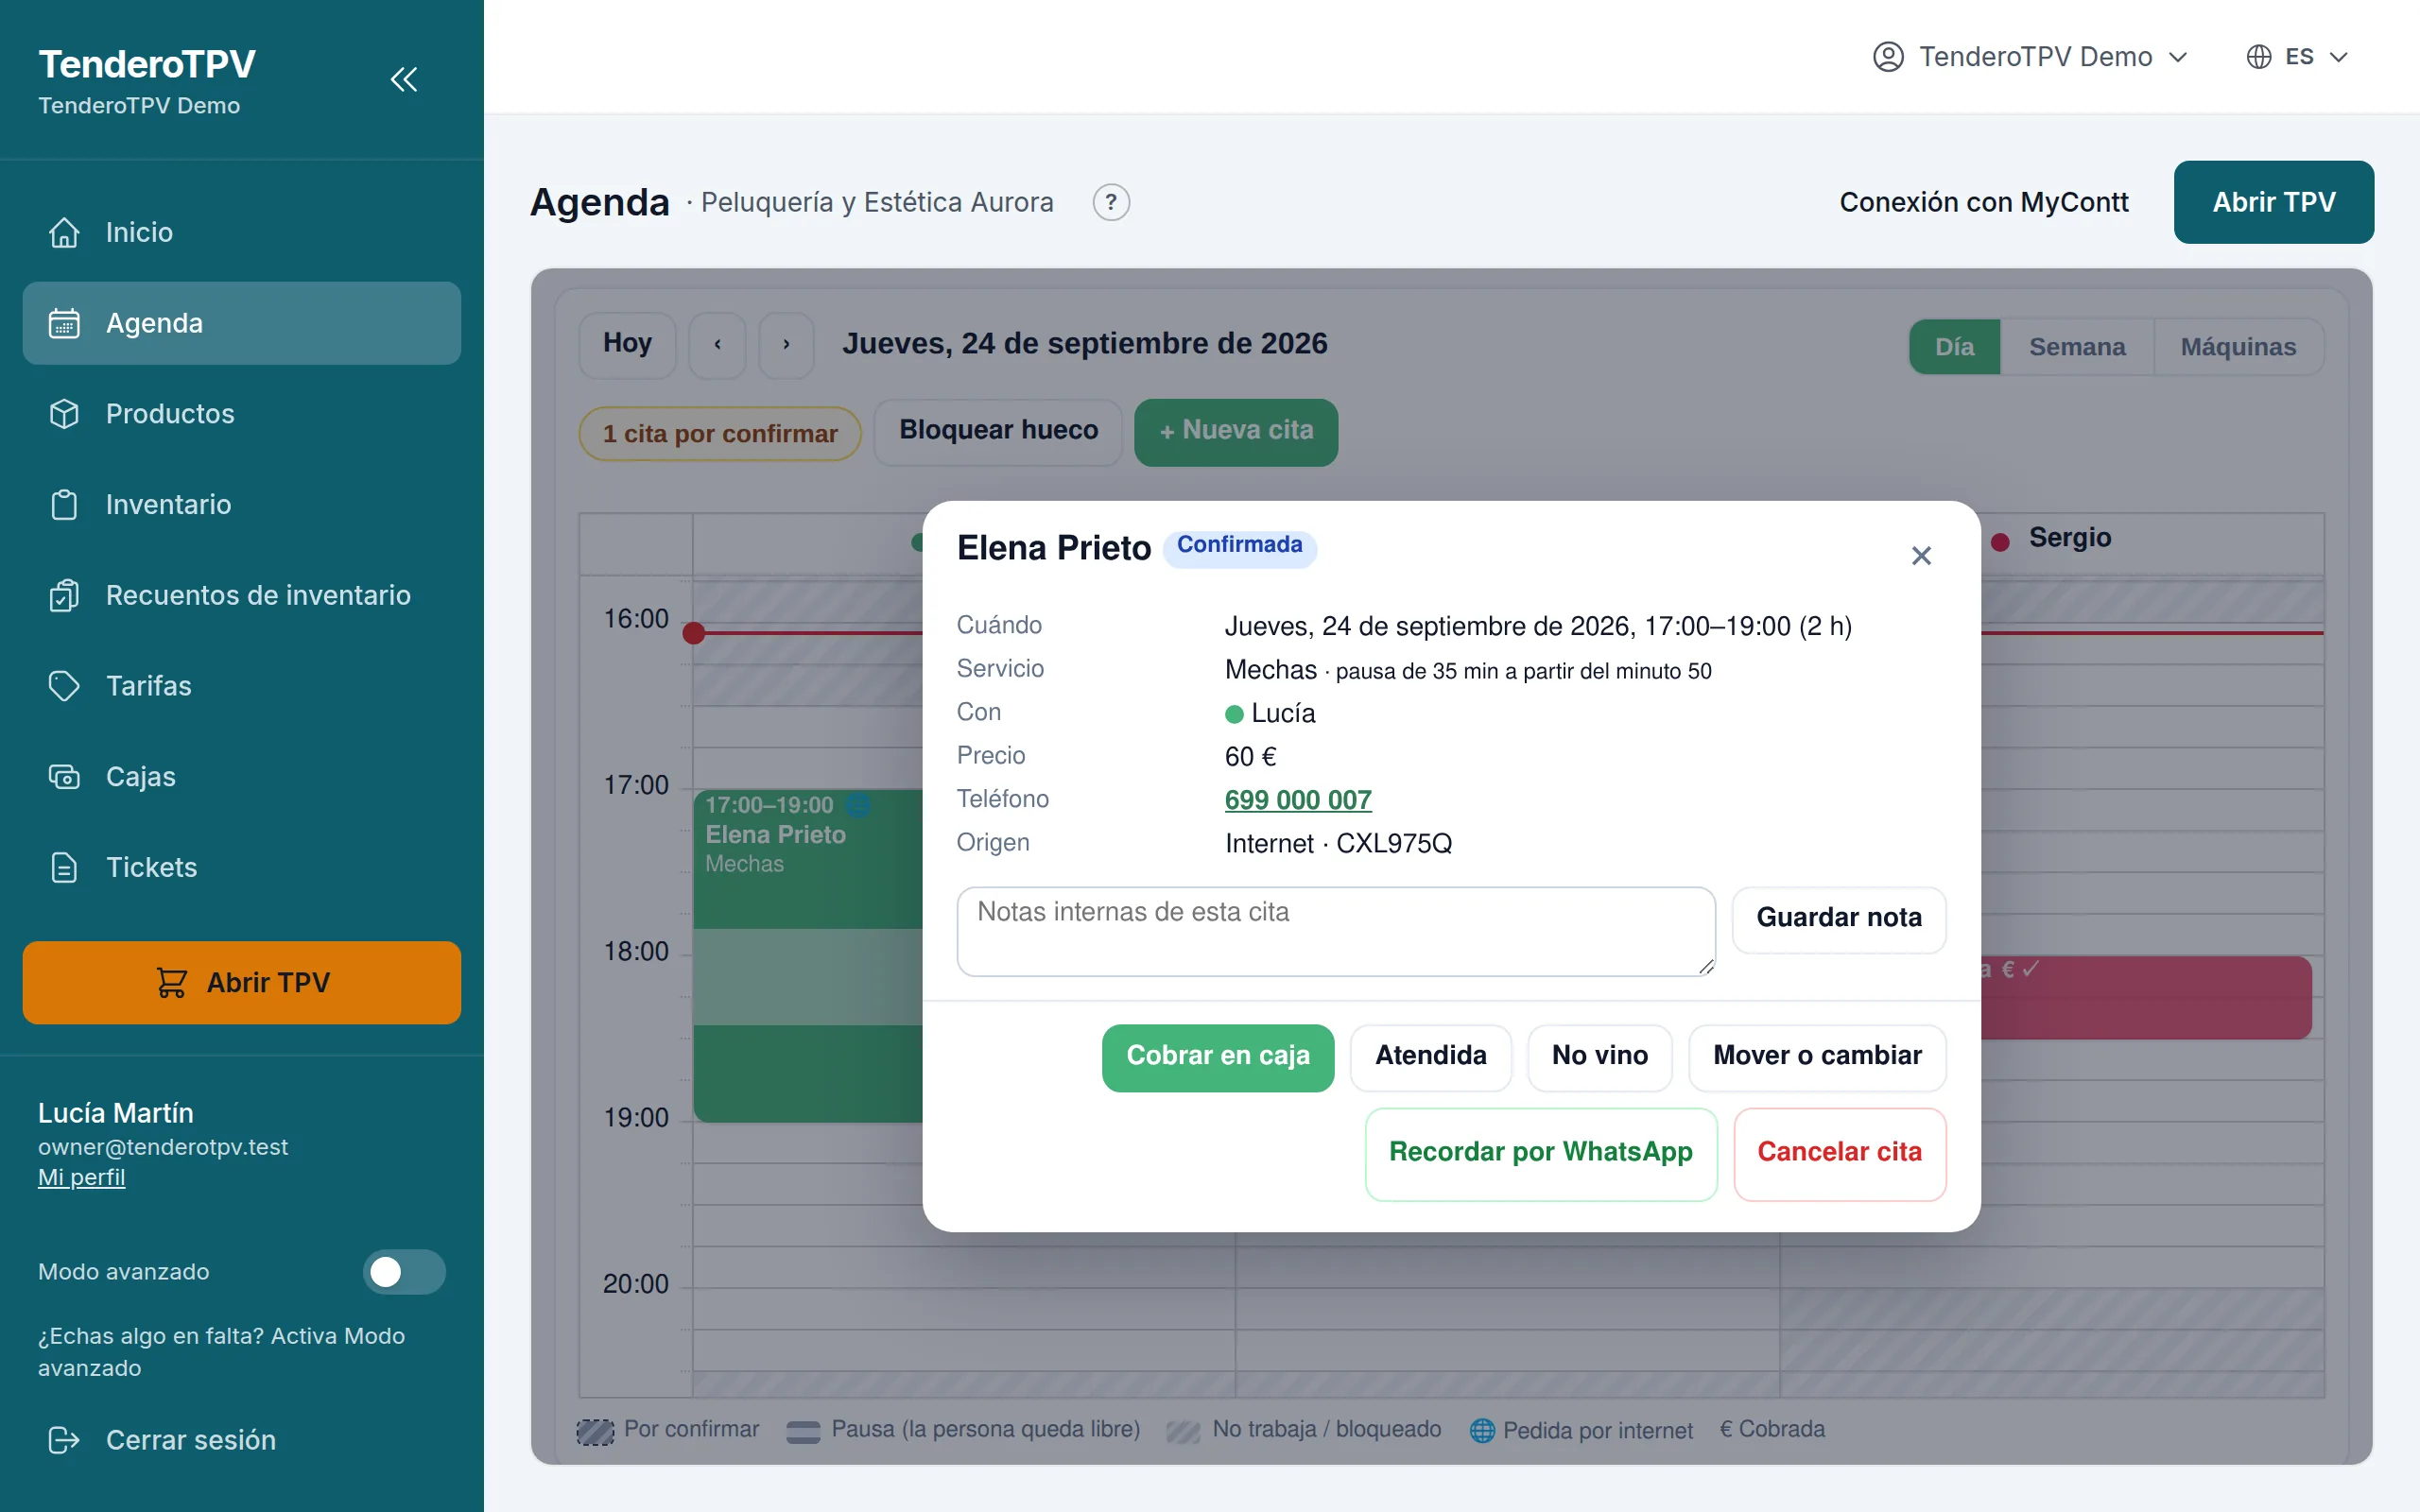Collapse the sidebar with double-chevron icon
The height and width of the screenshot is (1512, 2420).
[403, 79]
